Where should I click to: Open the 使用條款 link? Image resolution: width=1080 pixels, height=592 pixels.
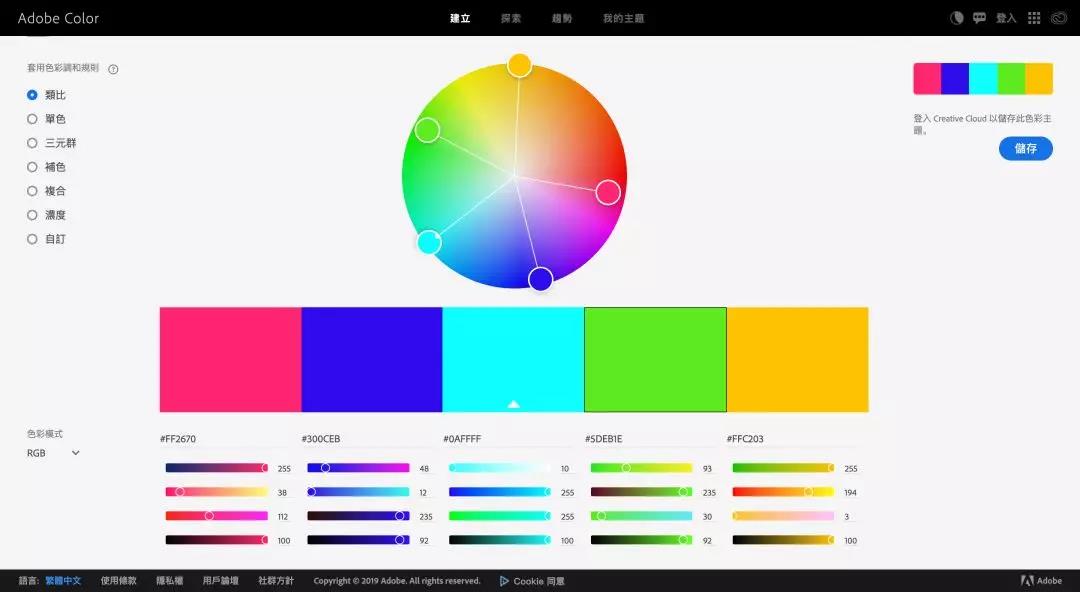coord(118,581)
